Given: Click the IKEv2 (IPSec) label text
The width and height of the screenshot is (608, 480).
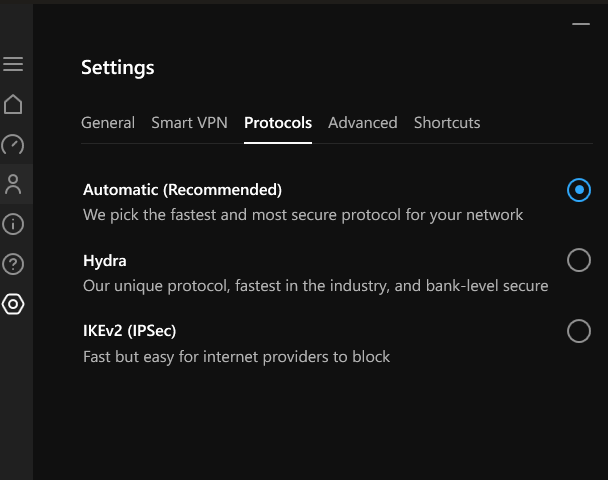Looking at the screenshot, I should coord(130,331).
